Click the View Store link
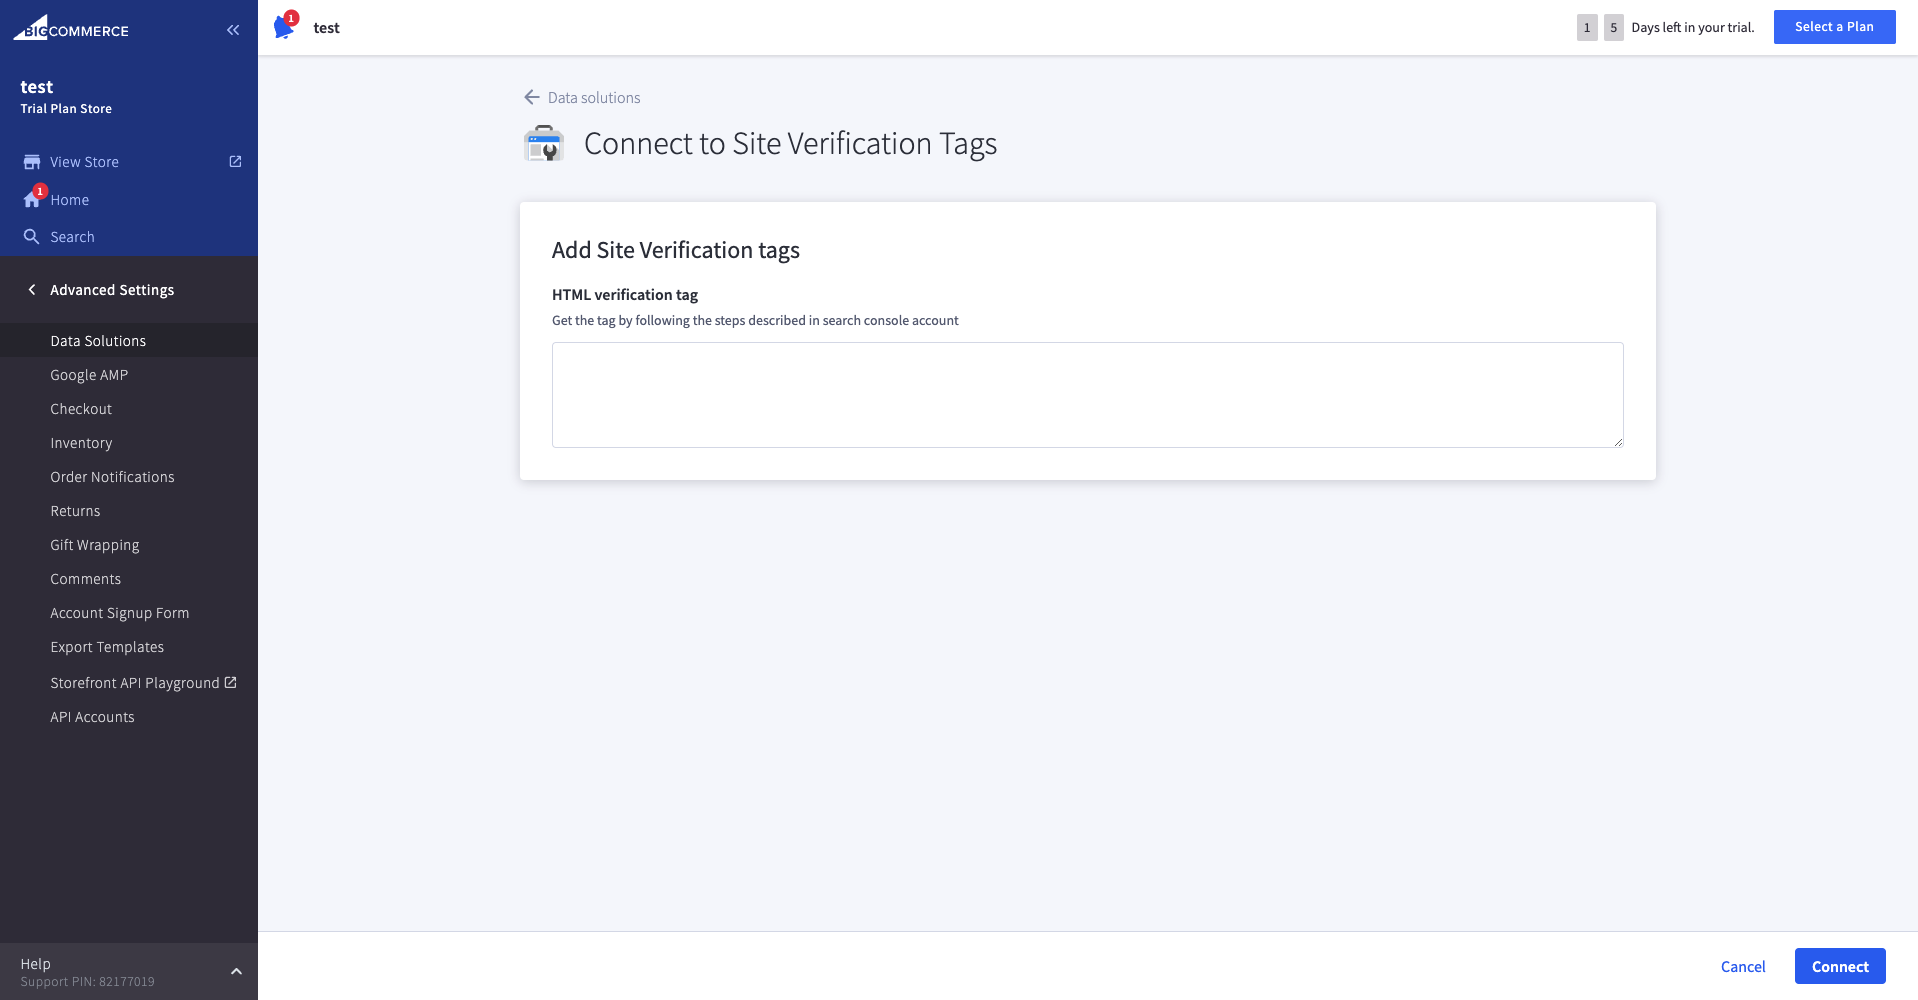Screen dimensions: 1918x1000 pos(85,162)
